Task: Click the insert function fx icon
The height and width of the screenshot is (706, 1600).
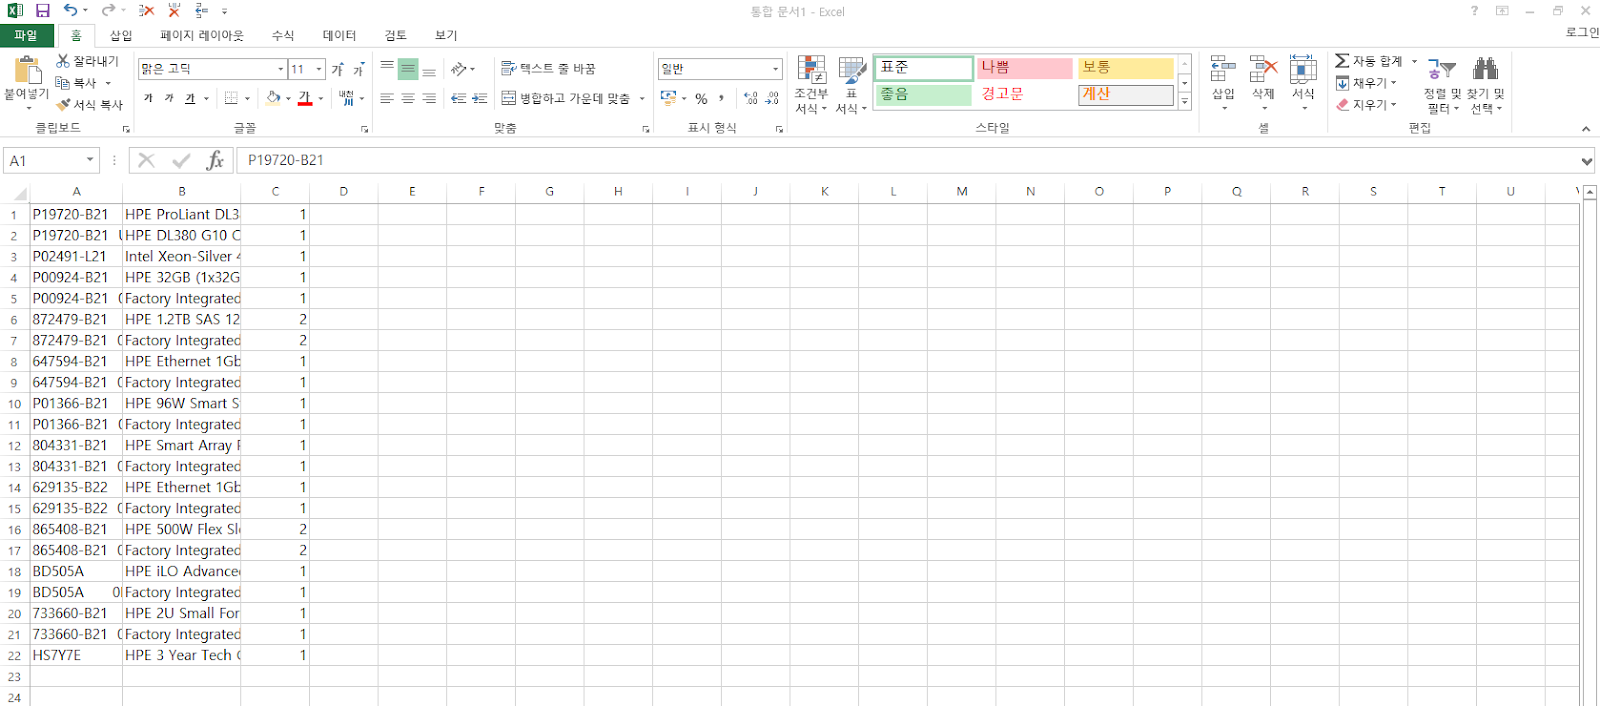Action: click(x=215, y=160)
